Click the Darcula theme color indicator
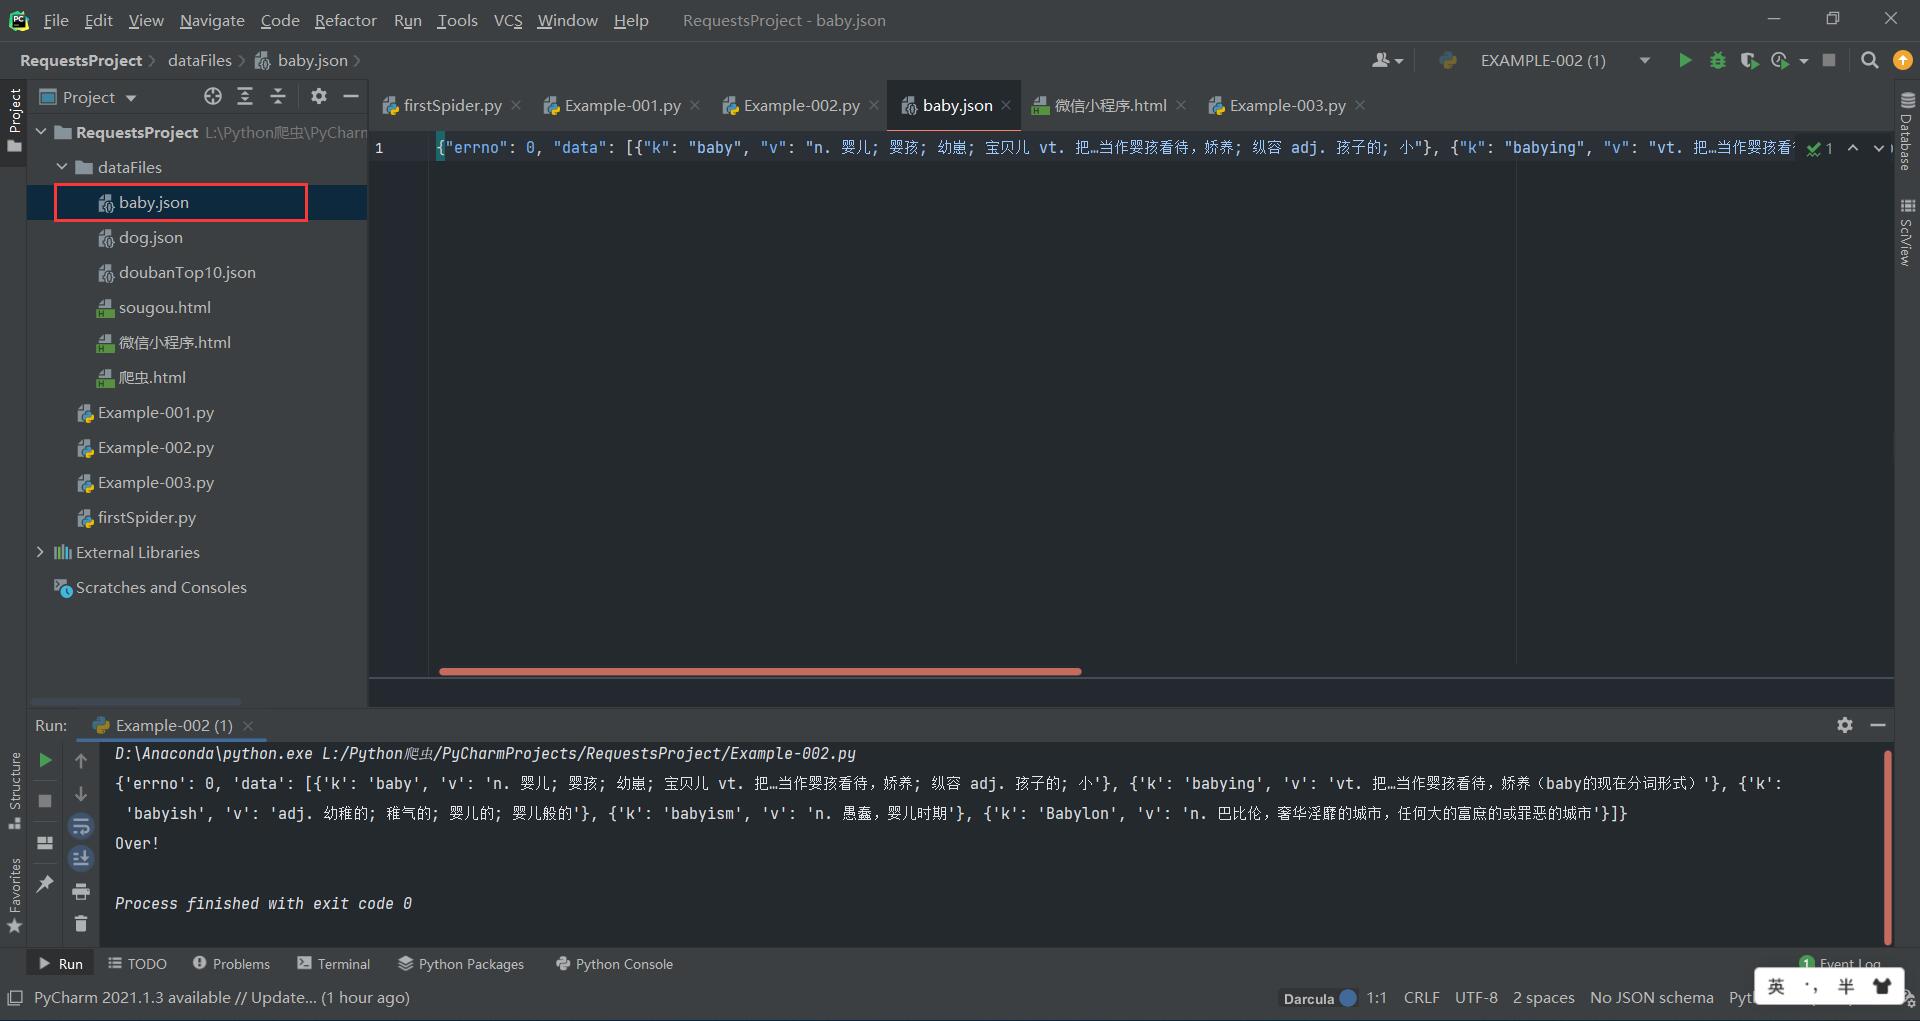Screen dimensions: 1920x1021 (x=1347, y=998)
